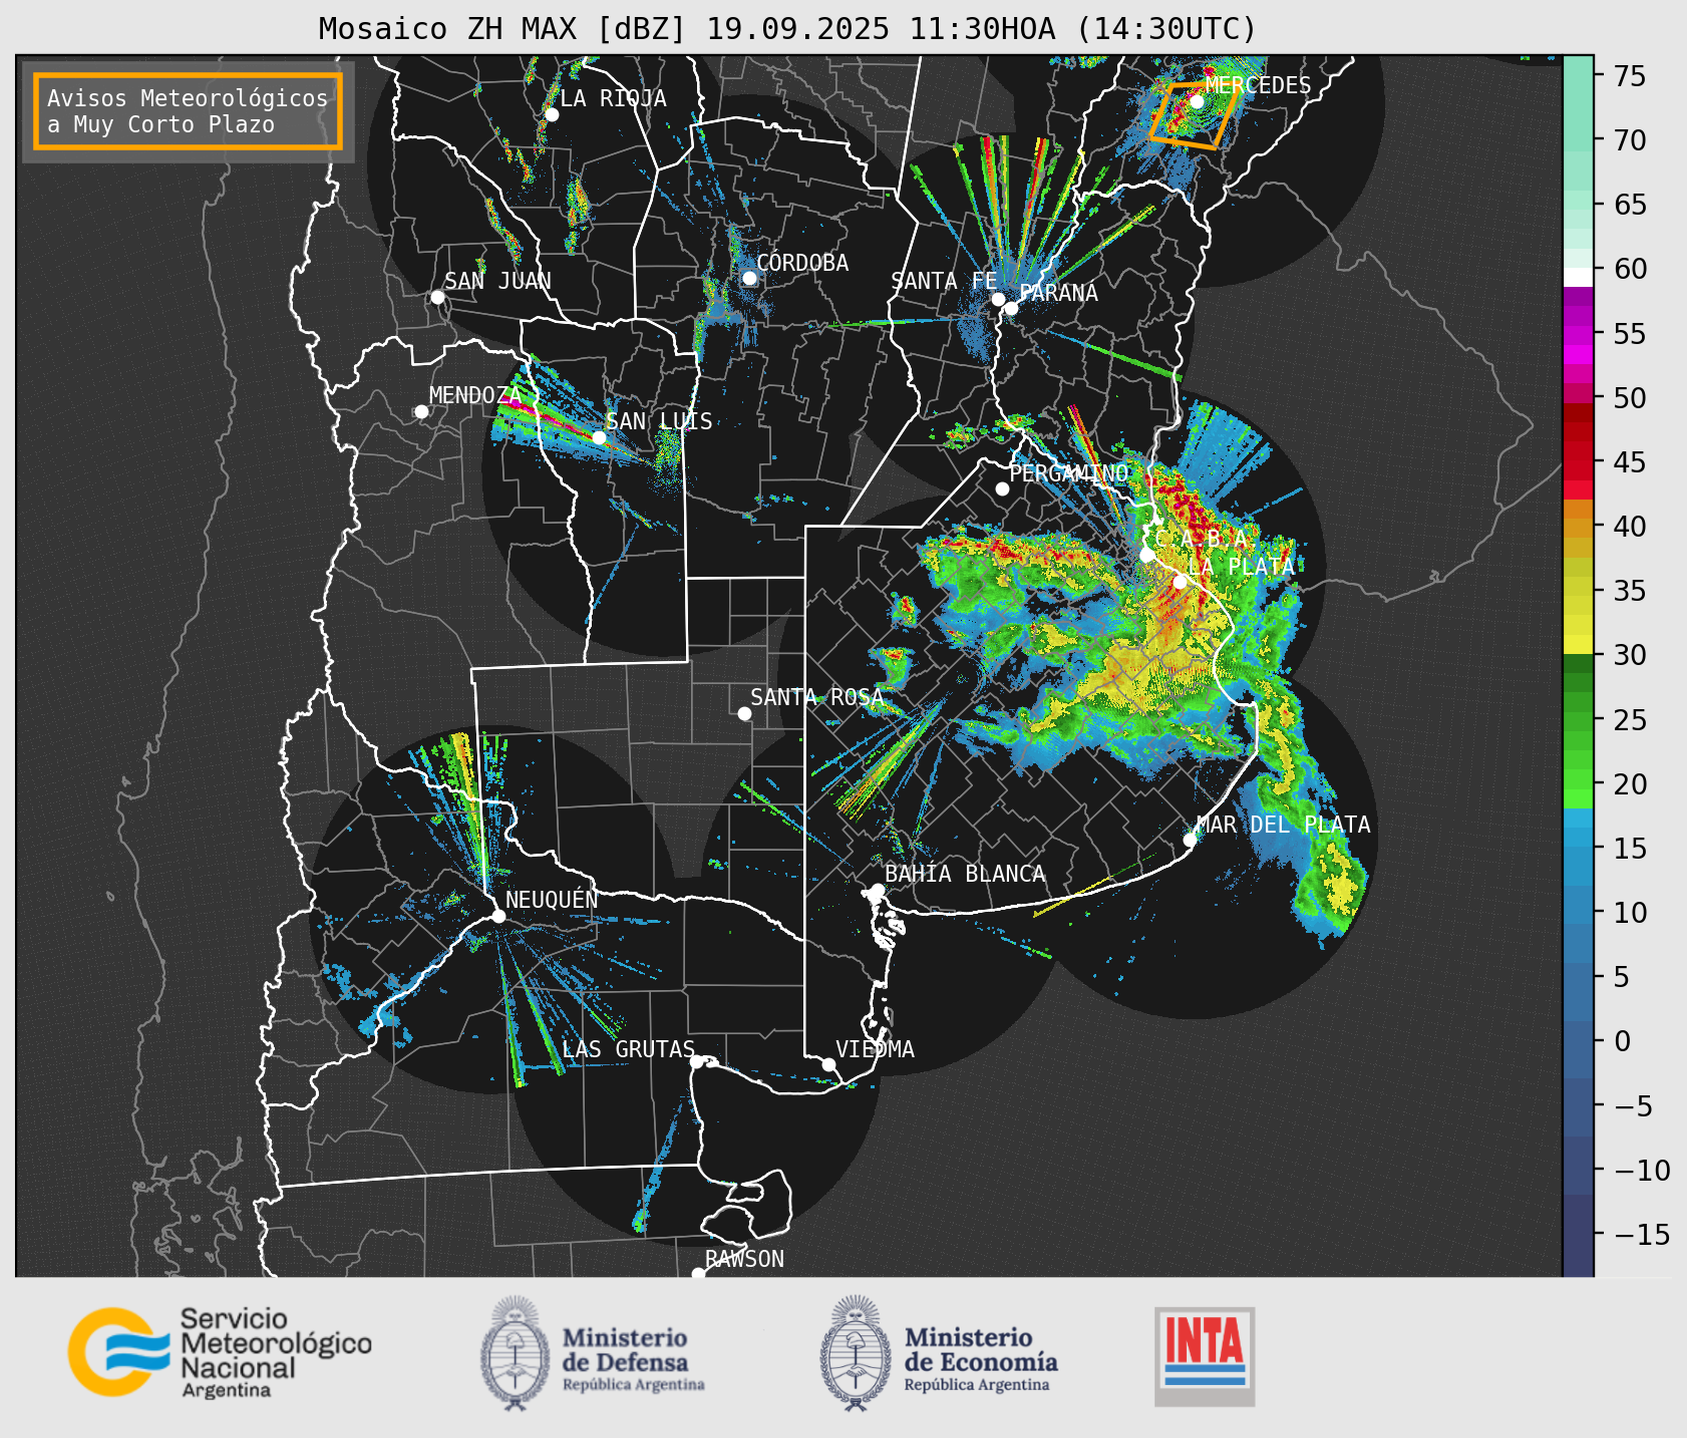Click the SANTA ROSA label

[817, 697]
